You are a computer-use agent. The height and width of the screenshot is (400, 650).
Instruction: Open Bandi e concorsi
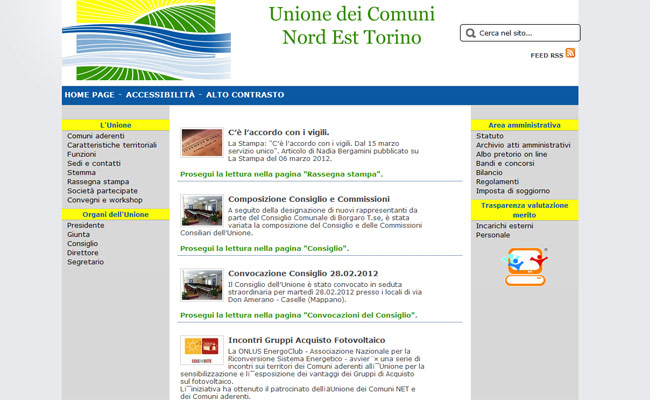(505, 163)
